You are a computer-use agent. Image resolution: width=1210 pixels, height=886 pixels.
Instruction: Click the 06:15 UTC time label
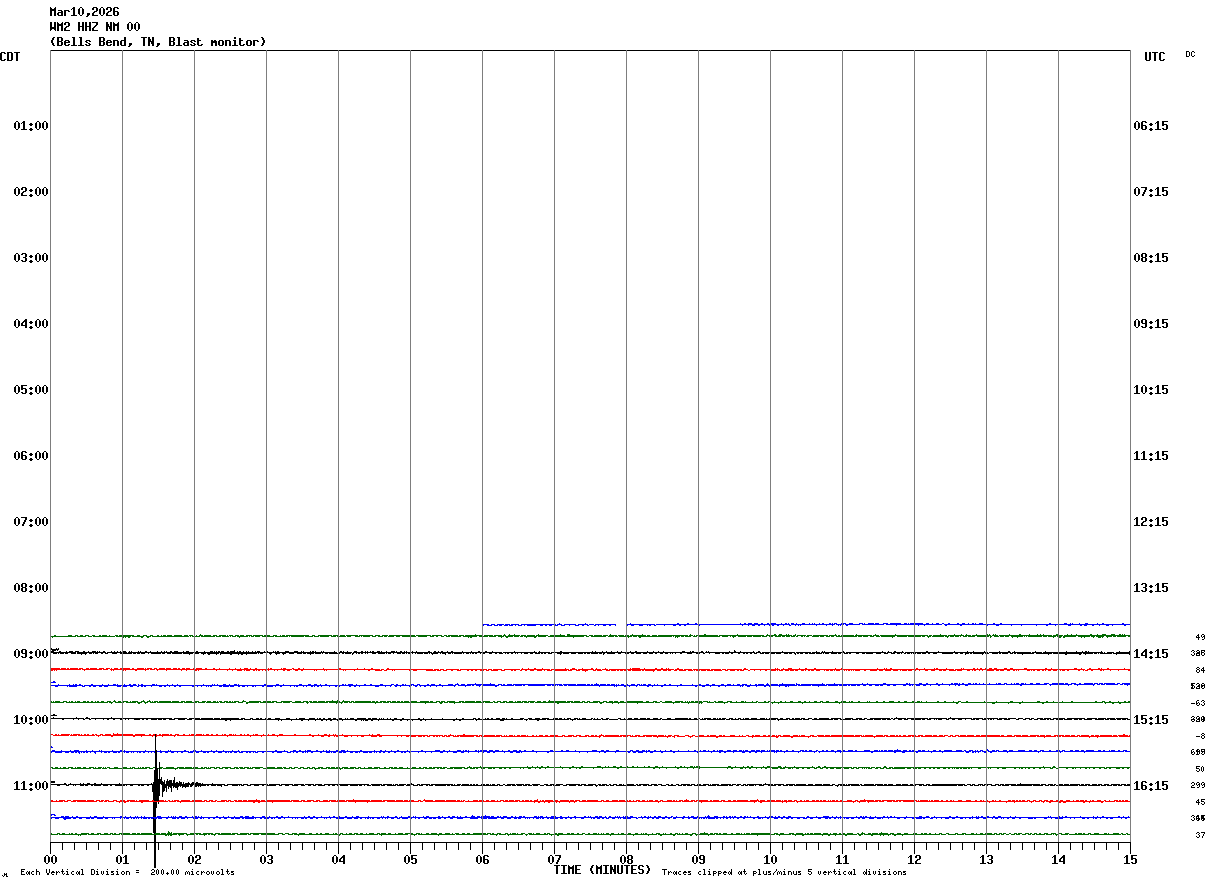coord(1151,126)
